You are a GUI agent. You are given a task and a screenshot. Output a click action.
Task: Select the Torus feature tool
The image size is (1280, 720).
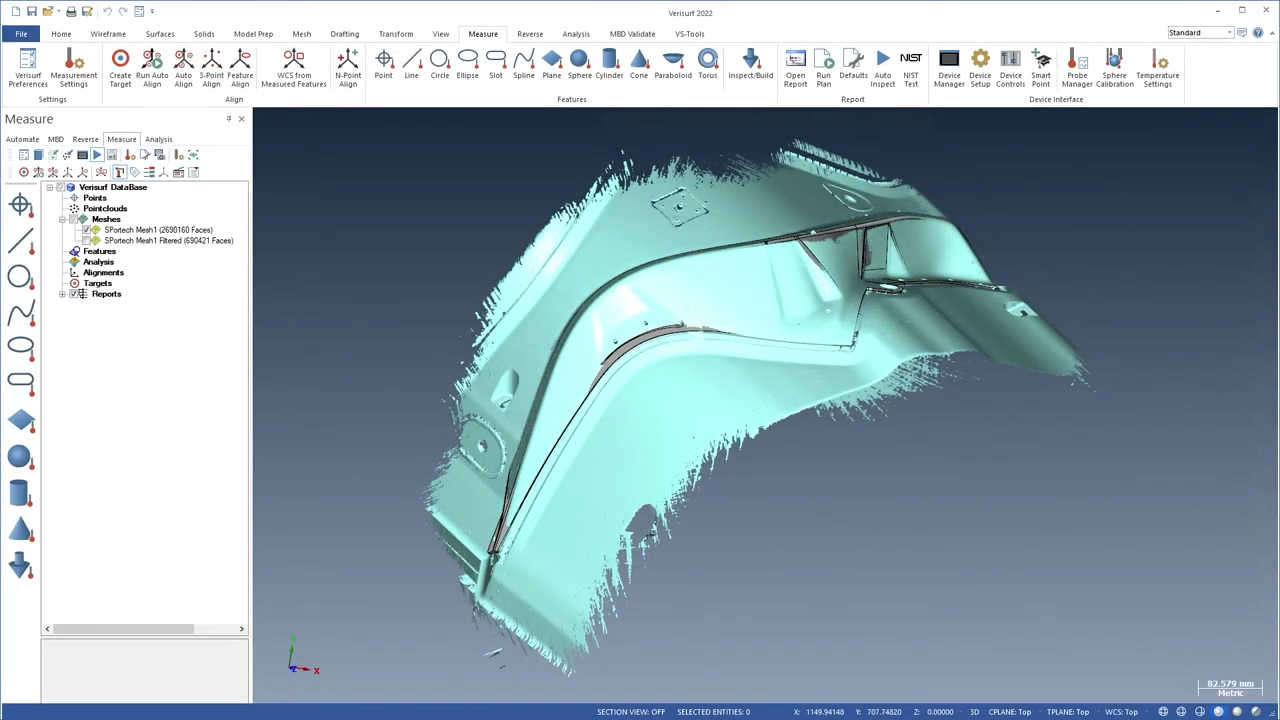(x=708, y=64)
